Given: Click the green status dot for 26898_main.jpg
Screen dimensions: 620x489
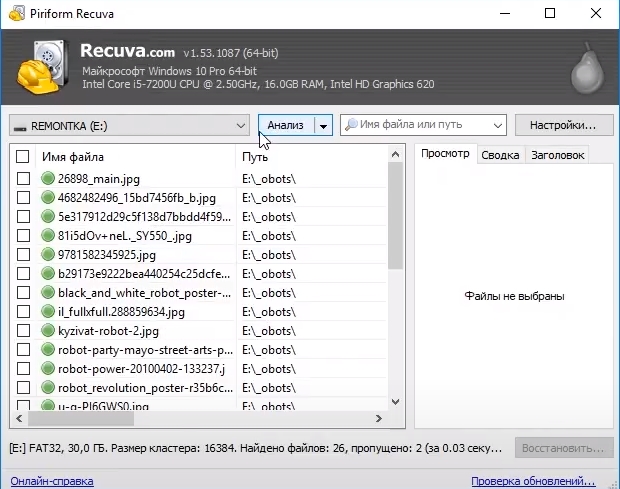Looking at the screenshot, I should click(x=48, y=178).
